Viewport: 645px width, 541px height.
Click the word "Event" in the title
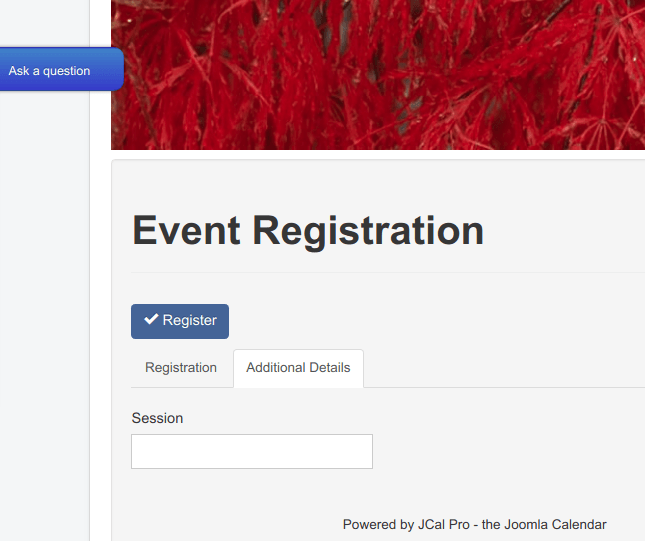click(x=186, y=230)
